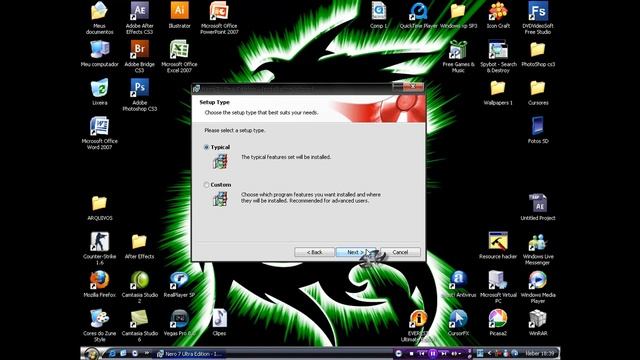Launch Mozilla Firefox desktop icon
This screenshot has width=640, height=360.
click(x=99, y=284)
